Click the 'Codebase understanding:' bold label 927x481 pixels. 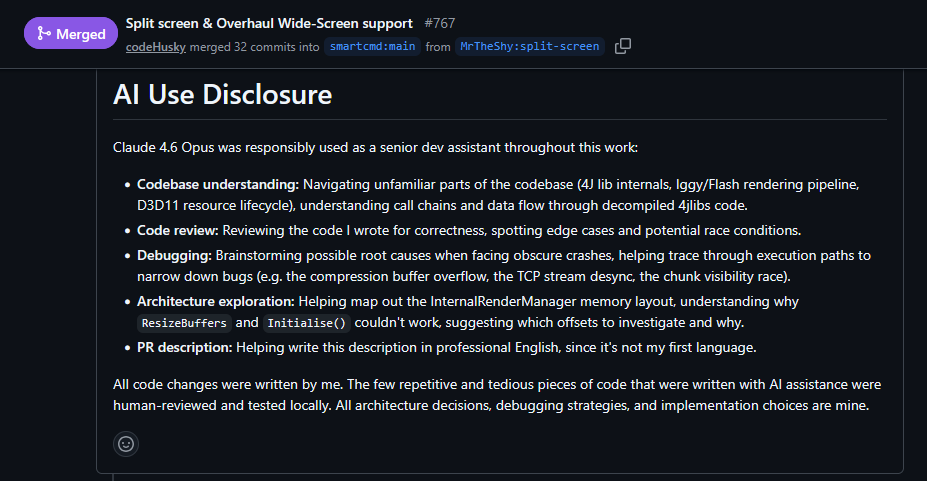[218, 184]
